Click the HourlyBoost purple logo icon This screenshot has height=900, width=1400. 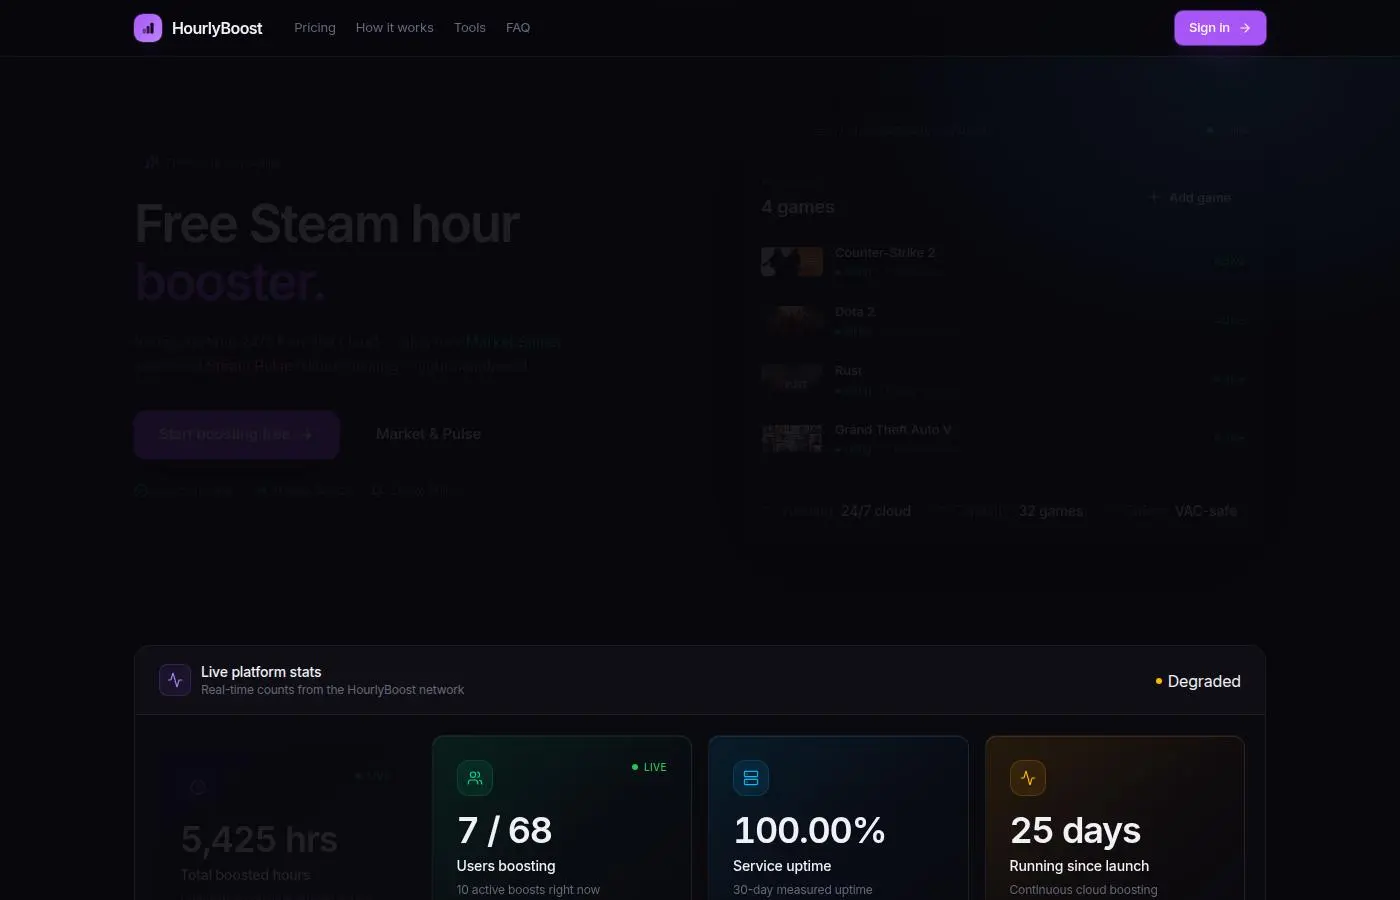click(x=148, y=28)
